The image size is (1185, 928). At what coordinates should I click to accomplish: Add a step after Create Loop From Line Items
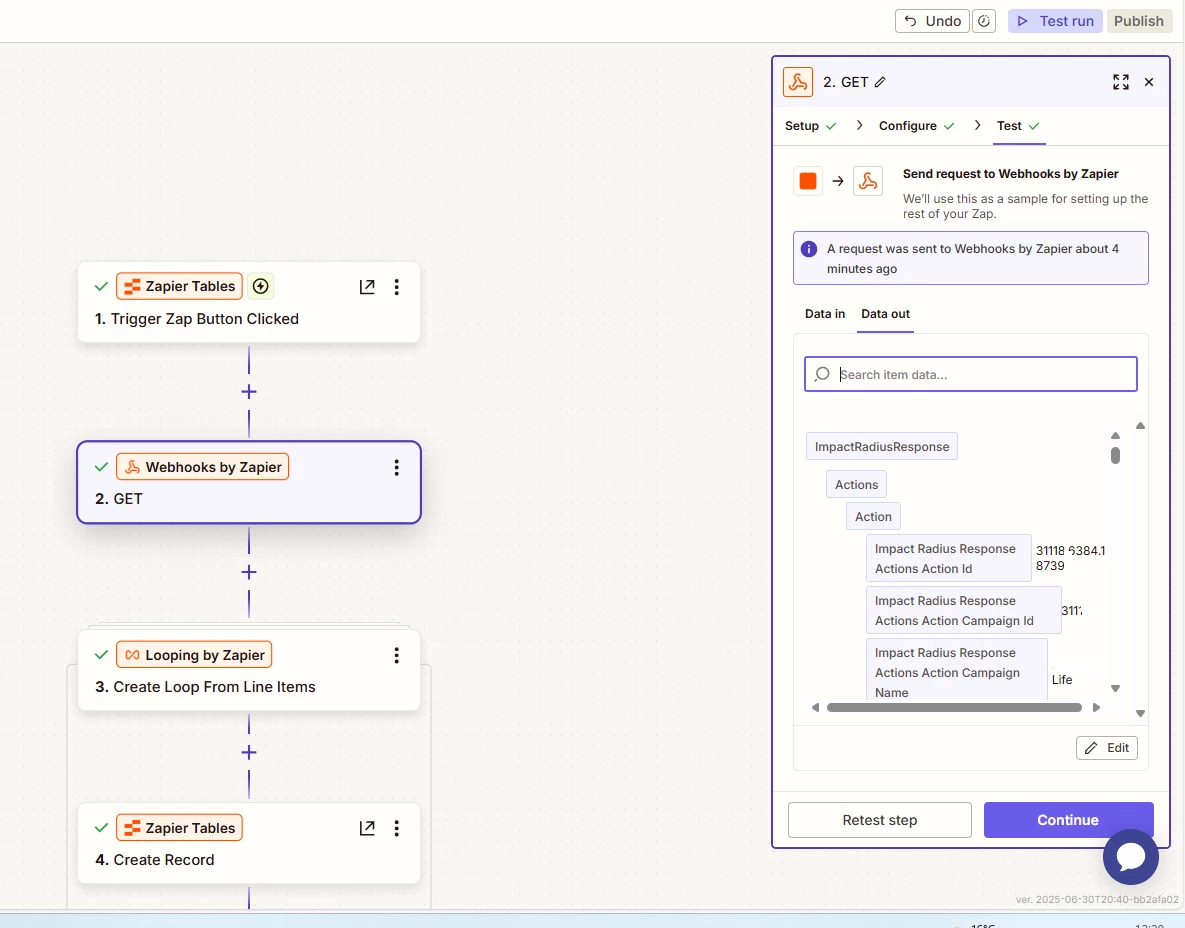[249, 753]
